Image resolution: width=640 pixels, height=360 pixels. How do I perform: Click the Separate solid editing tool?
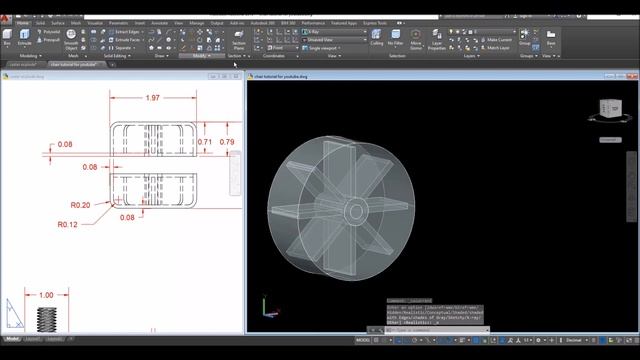(121, 48)
